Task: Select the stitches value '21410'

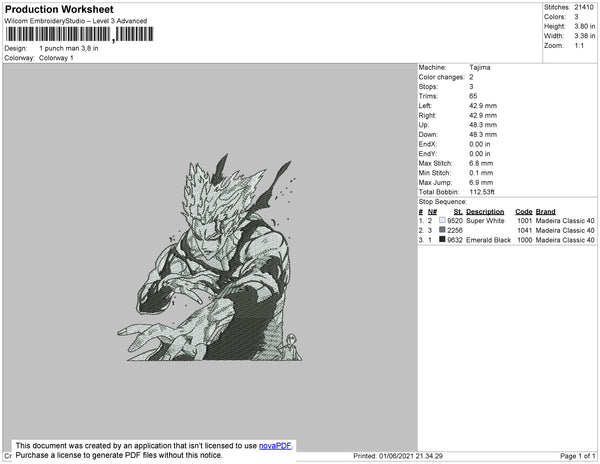Action: (x=584, y=7)
